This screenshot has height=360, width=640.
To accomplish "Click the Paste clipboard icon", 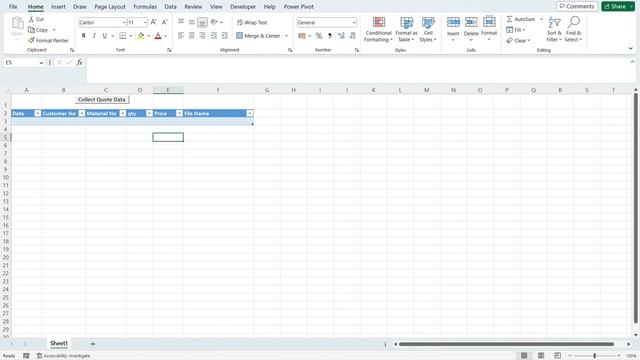I will pos(17,23).
